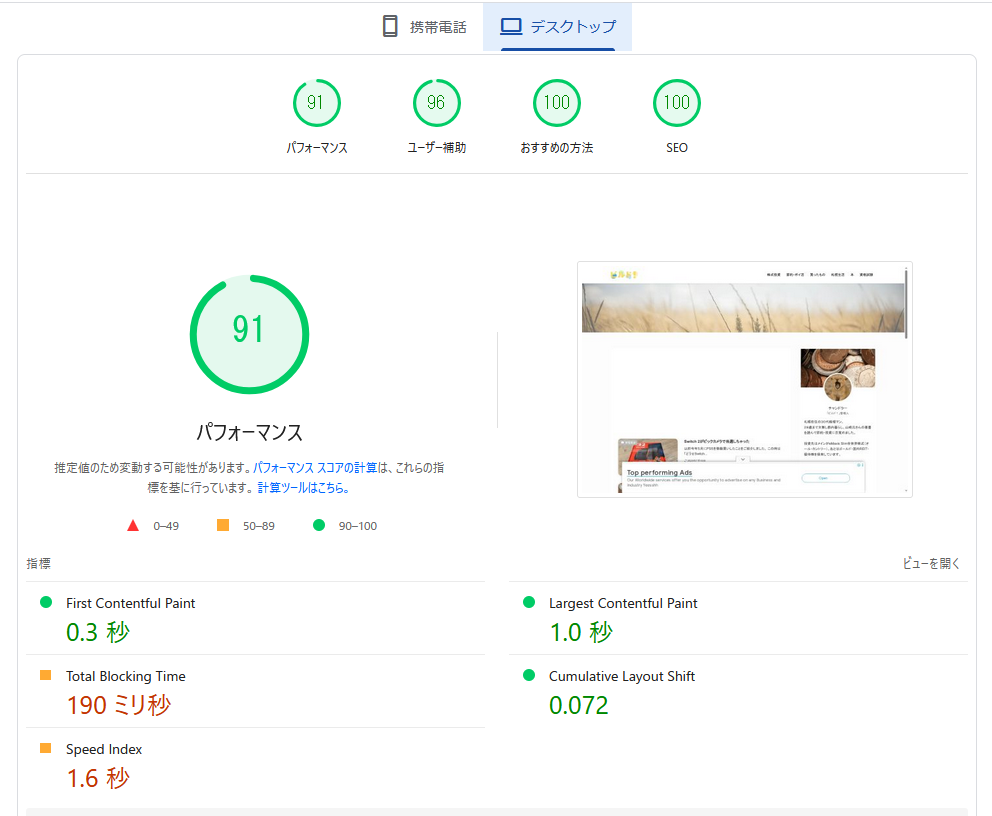Click the 1.6 秒 Speed Index value
Image resolution: width=992 pixels, height=816 pixels.
click(98, 778)
